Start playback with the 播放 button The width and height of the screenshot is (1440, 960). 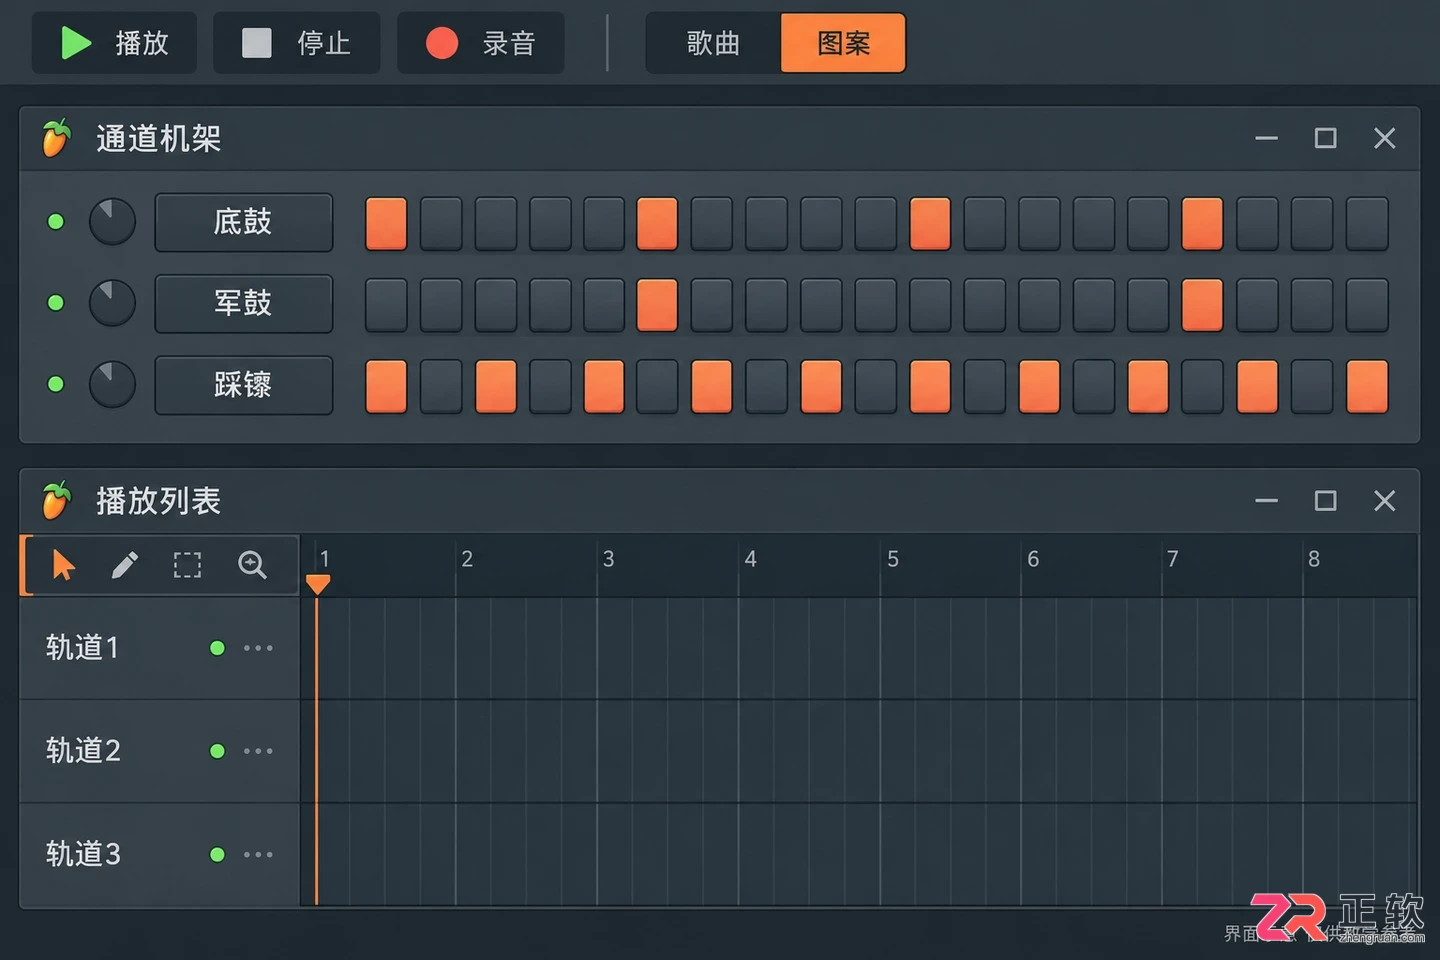click(x=114, y=43)
